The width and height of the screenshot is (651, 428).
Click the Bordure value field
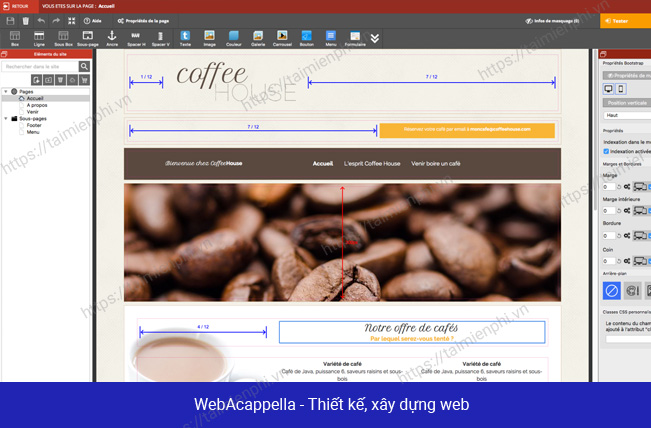coord(609,236)
